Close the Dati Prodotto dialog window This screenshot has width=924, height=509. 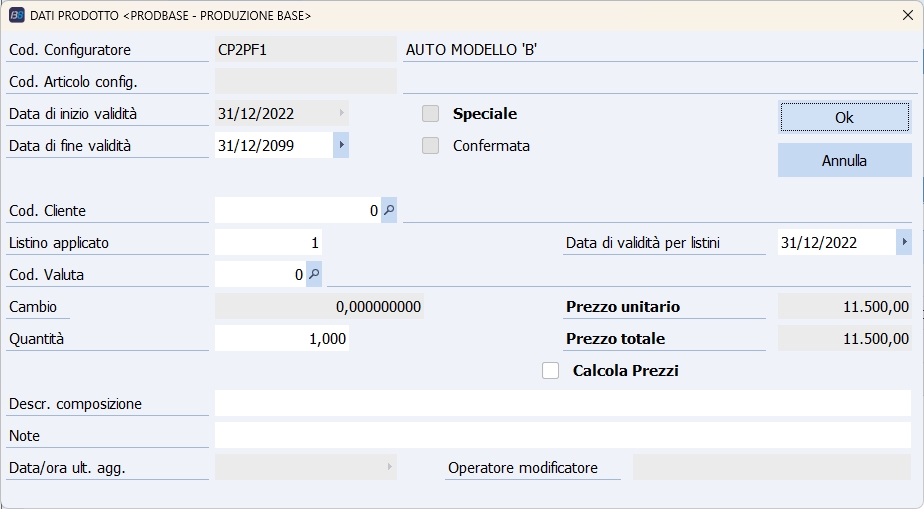point(907,15)
